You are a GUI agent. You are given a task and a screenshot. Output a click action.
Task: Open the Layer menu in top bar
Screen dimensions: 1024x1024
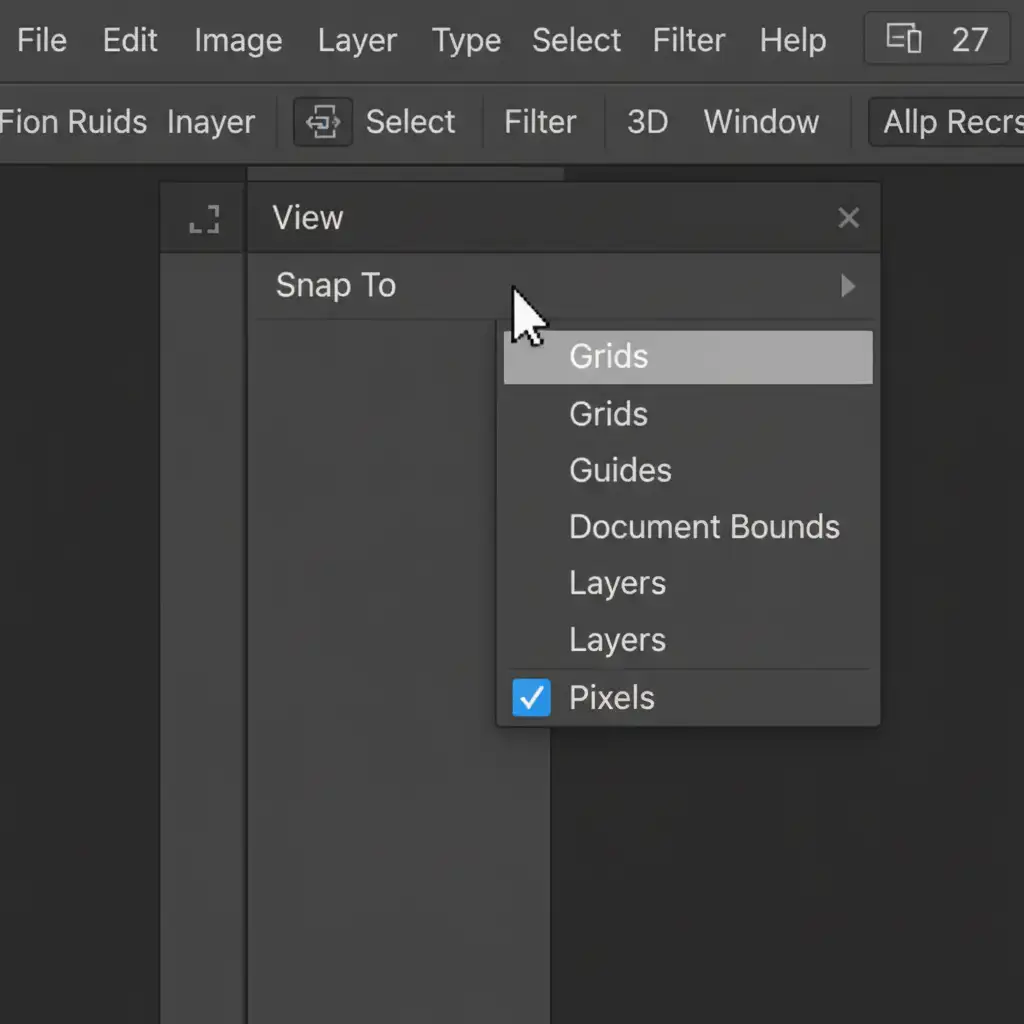357,41
